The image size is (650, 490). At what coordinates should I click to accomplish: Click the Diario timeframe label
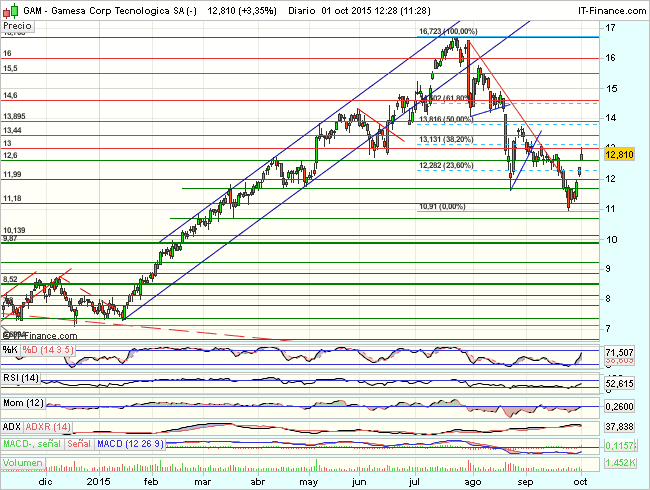pyautogui.click(x=301, y=11)
